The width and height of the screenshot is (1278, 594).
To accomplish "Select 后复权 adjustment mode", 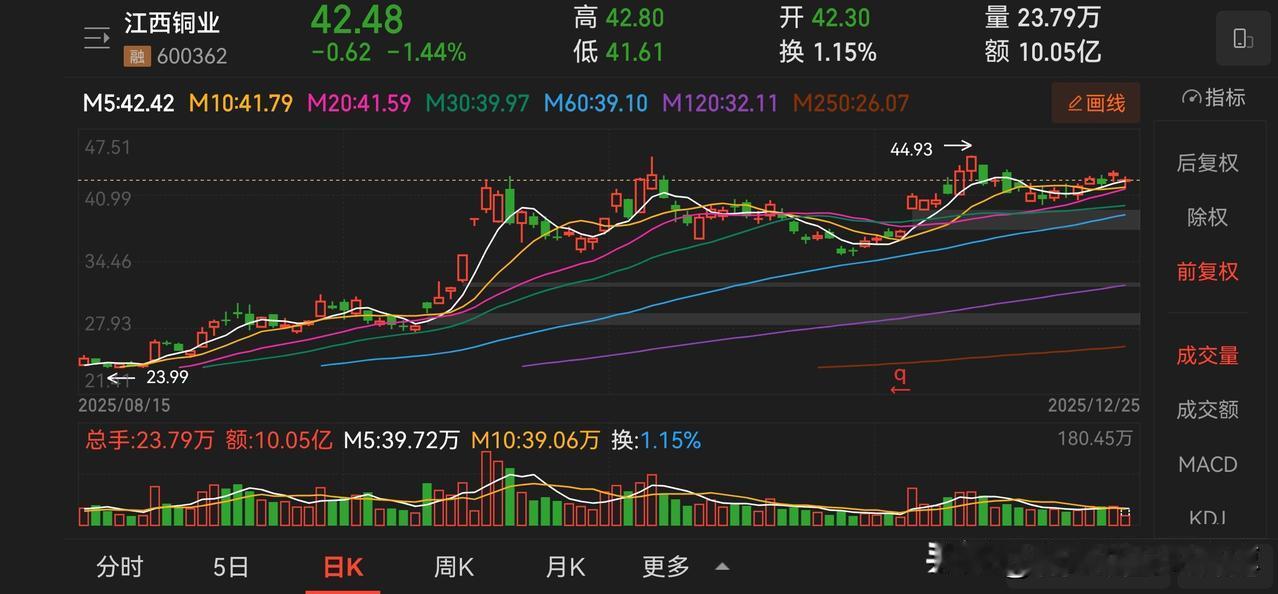I will click(x=1208, y=163).
